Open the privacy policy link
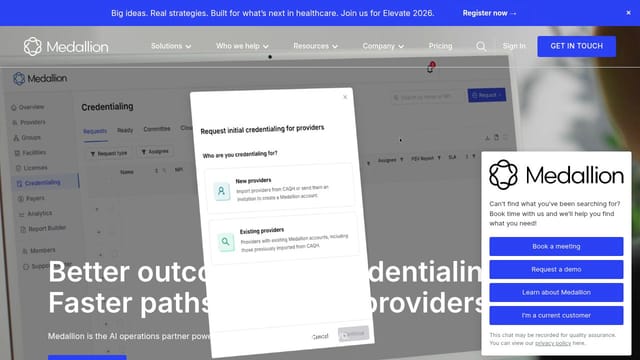 (553, 343)
